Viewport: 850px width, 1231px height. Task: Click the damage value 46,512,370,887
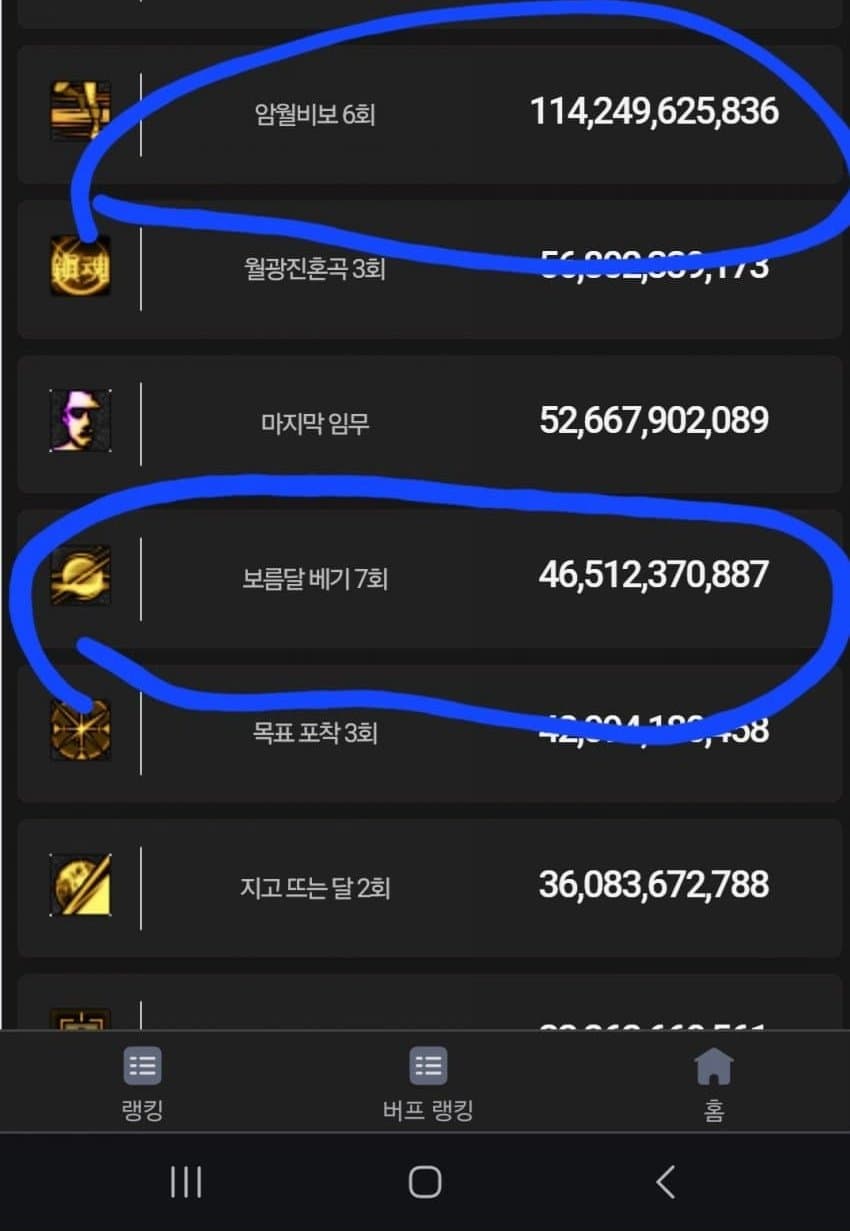coord(654,575)
